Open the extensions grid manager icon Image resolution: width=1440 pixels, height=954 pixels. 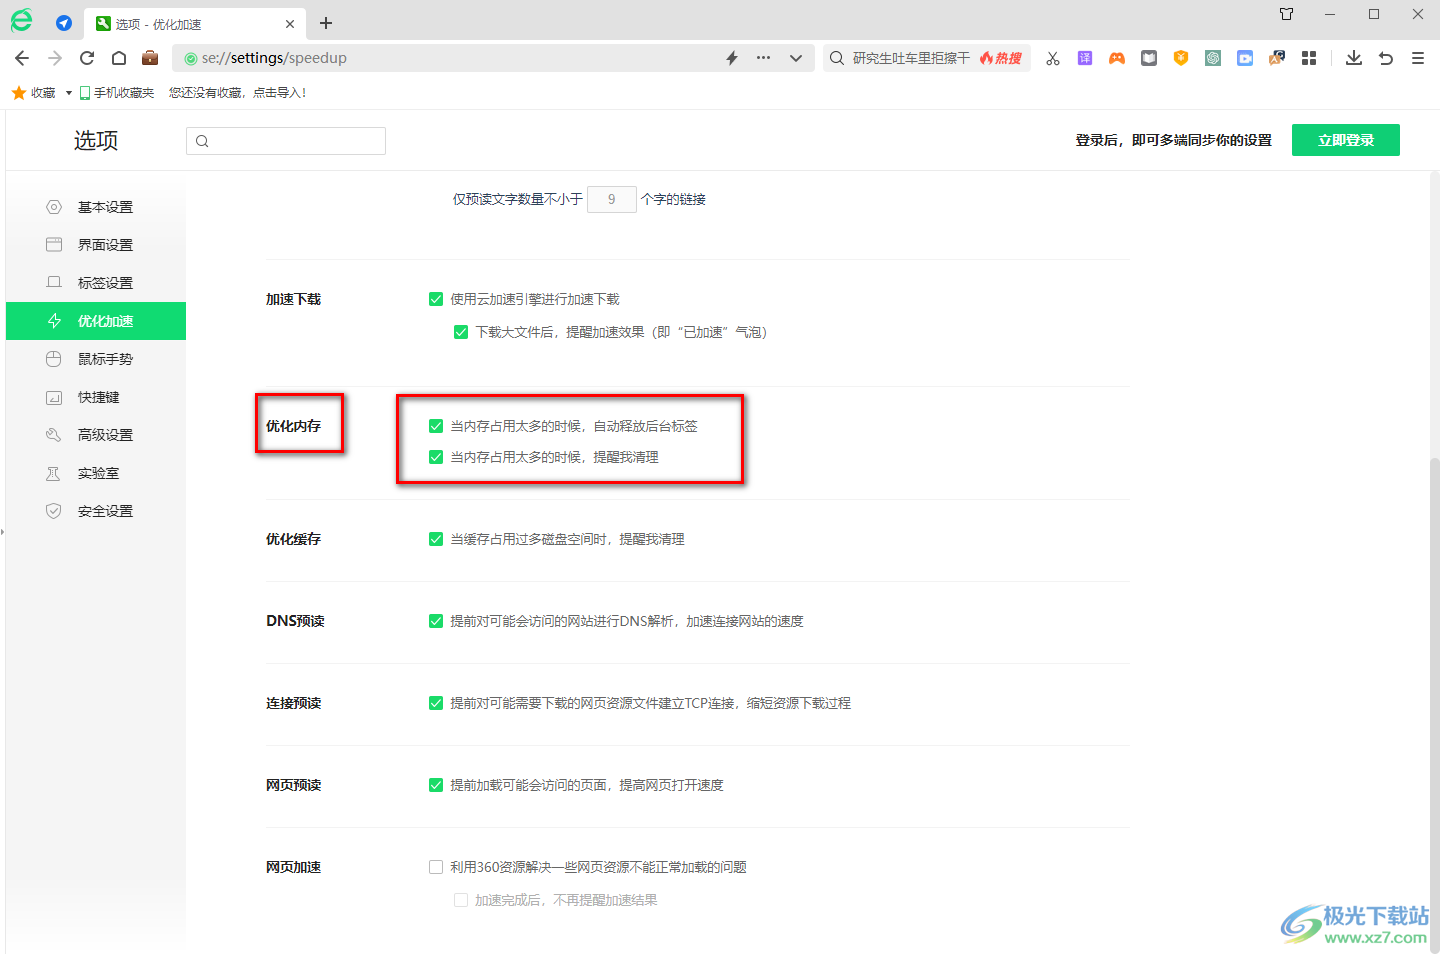click(x=1309, y=58)
